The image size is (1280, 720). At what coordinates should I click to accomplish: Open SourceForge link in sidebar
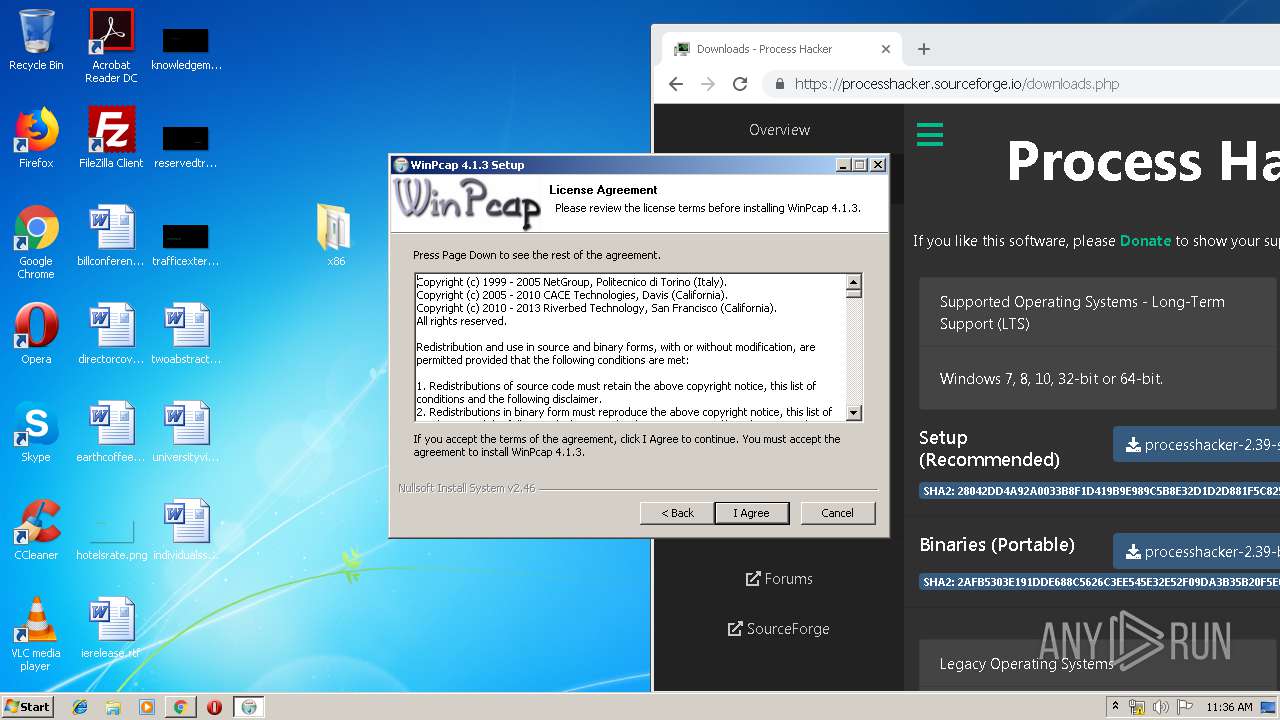coord(779,629)
